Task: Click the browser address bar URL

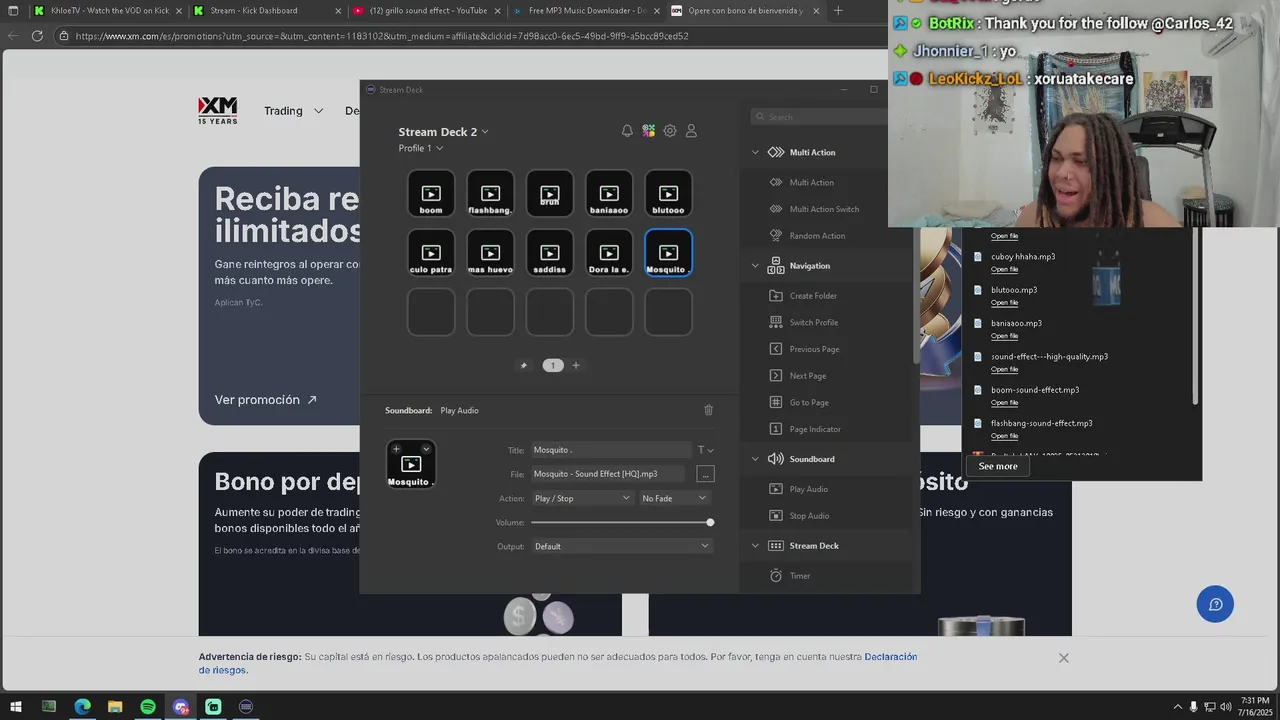Action: pyautogui.click(x=381, y=36)
